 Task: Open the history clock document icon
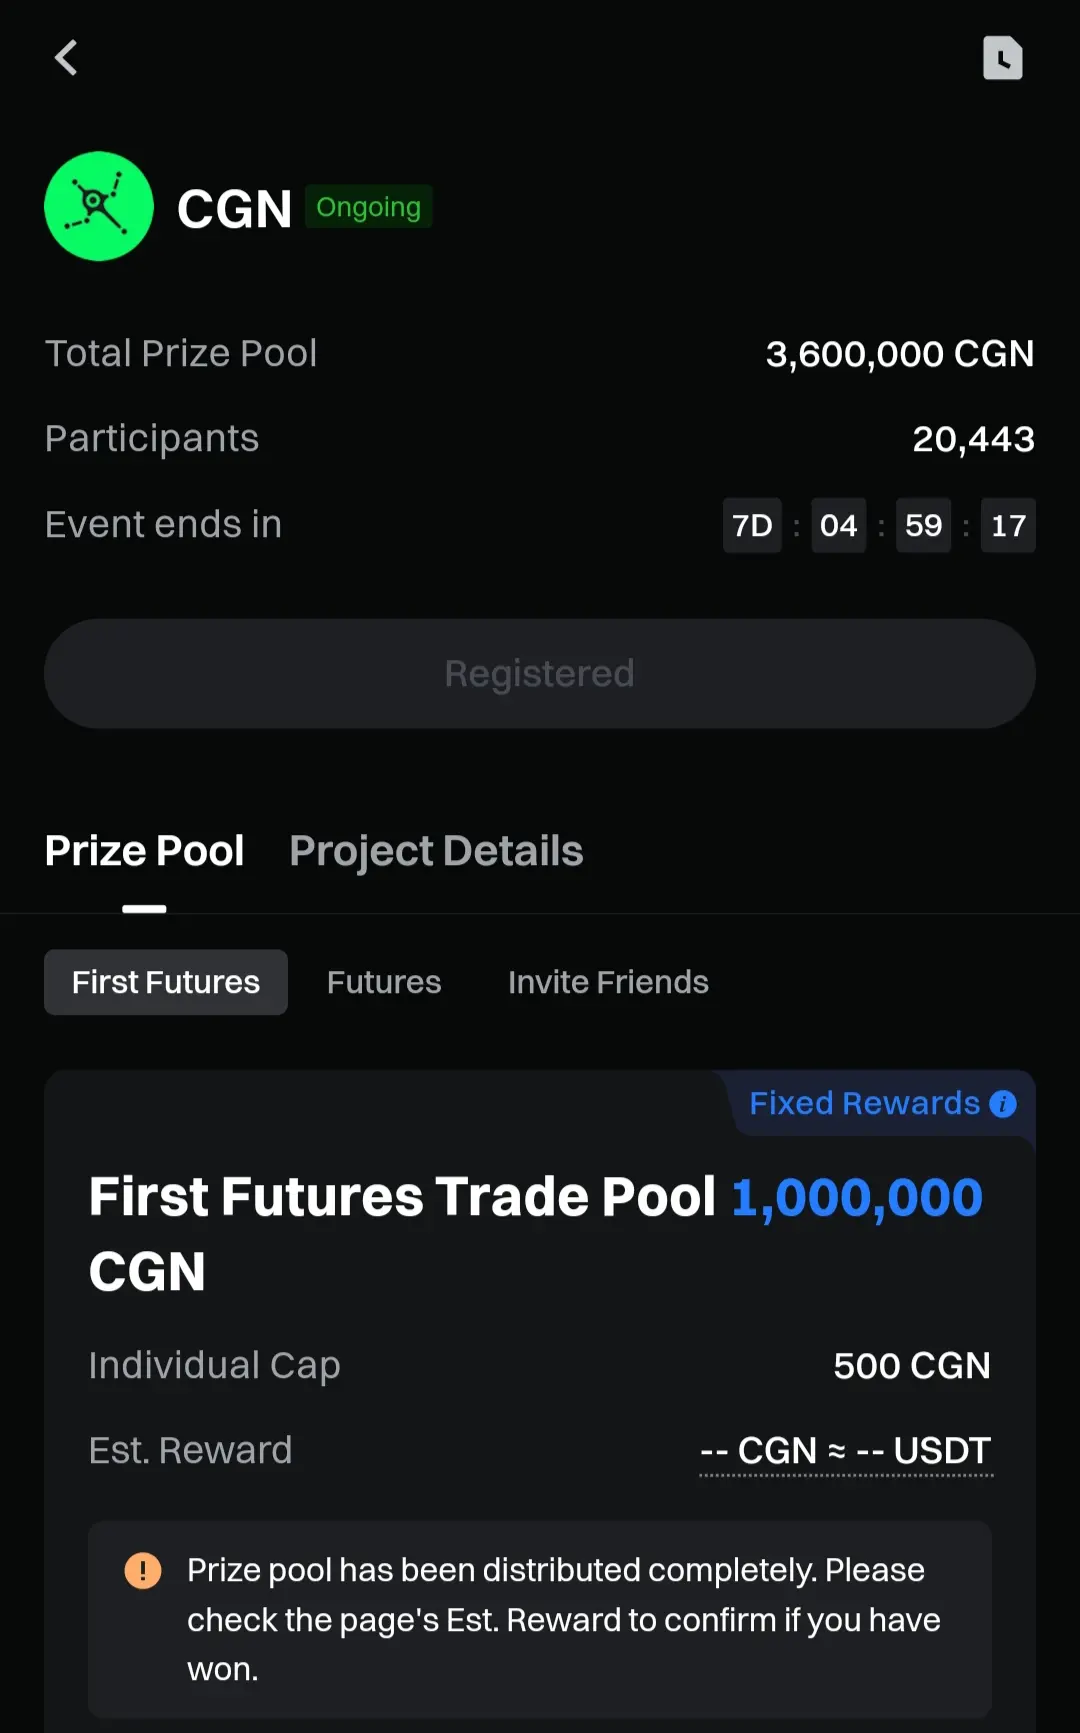(x=1002, y=58)
